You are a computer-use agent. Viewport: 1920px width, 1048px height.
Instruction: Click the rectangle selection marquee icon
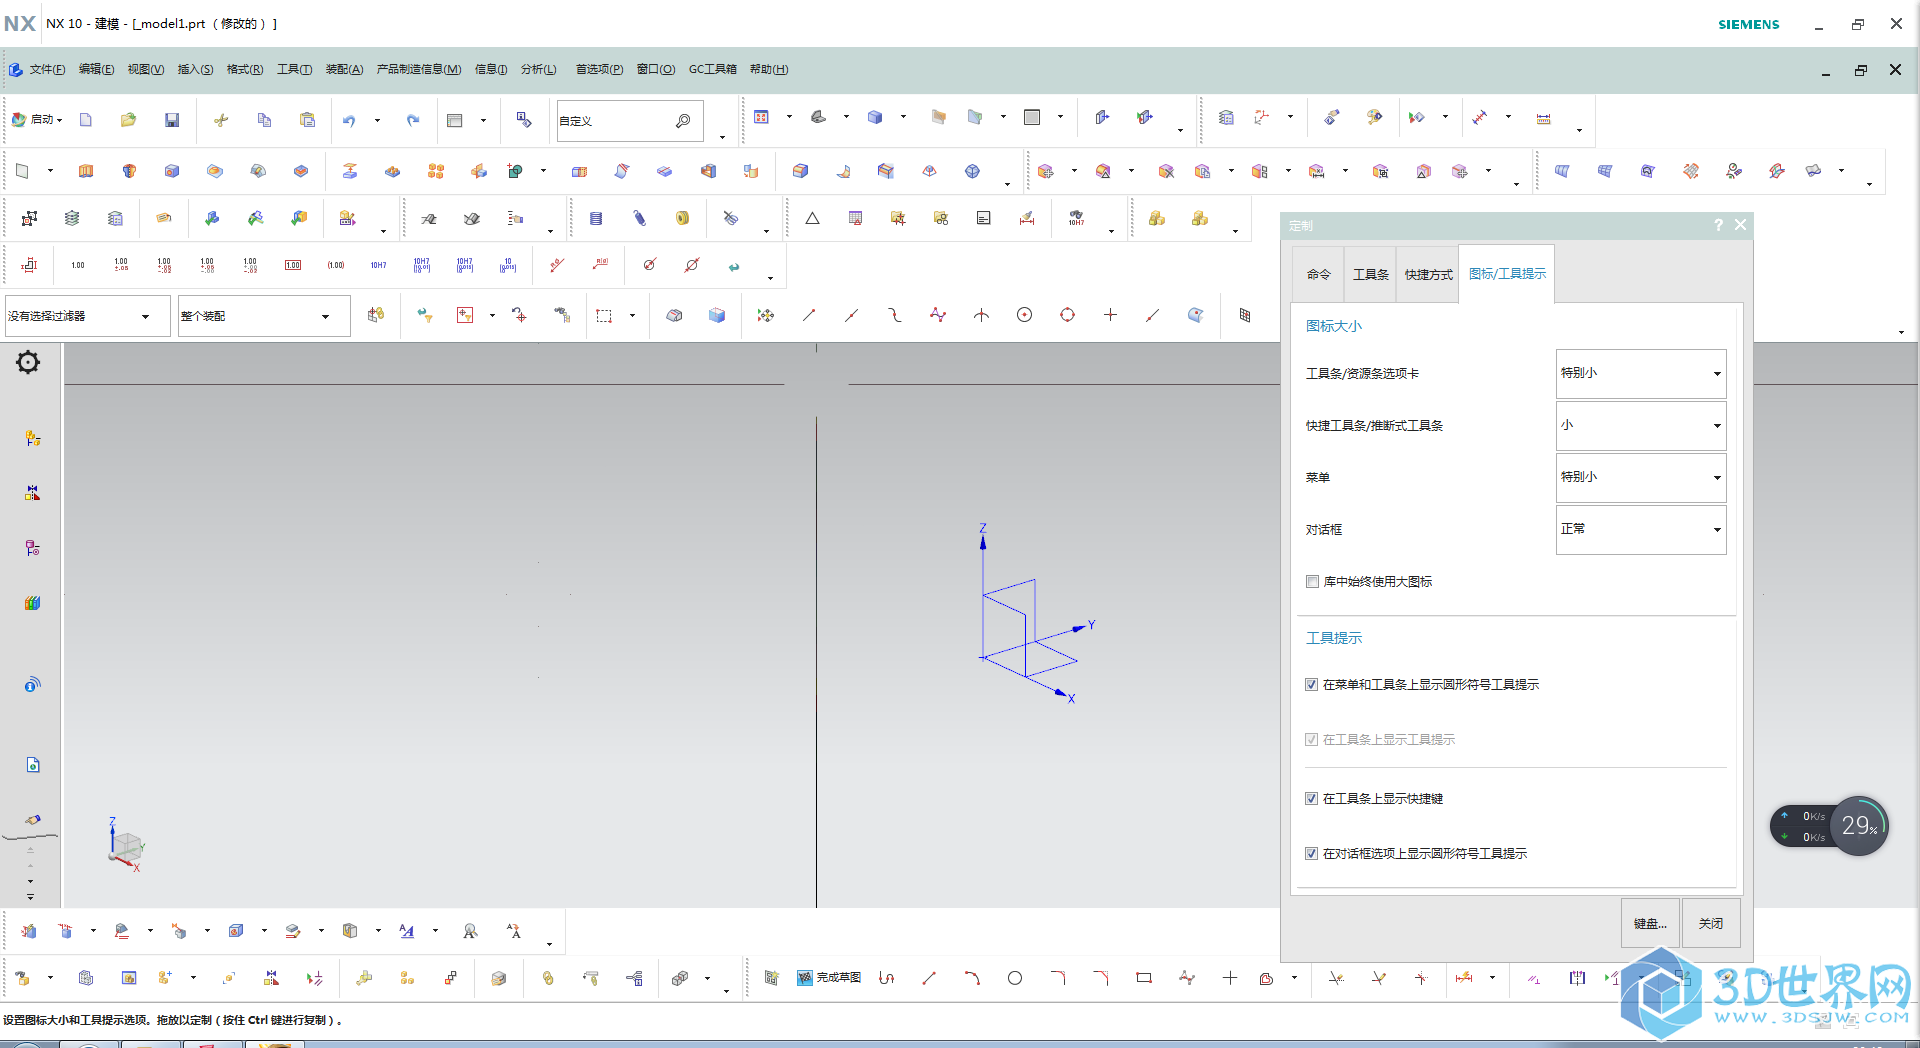click(604, 315)
